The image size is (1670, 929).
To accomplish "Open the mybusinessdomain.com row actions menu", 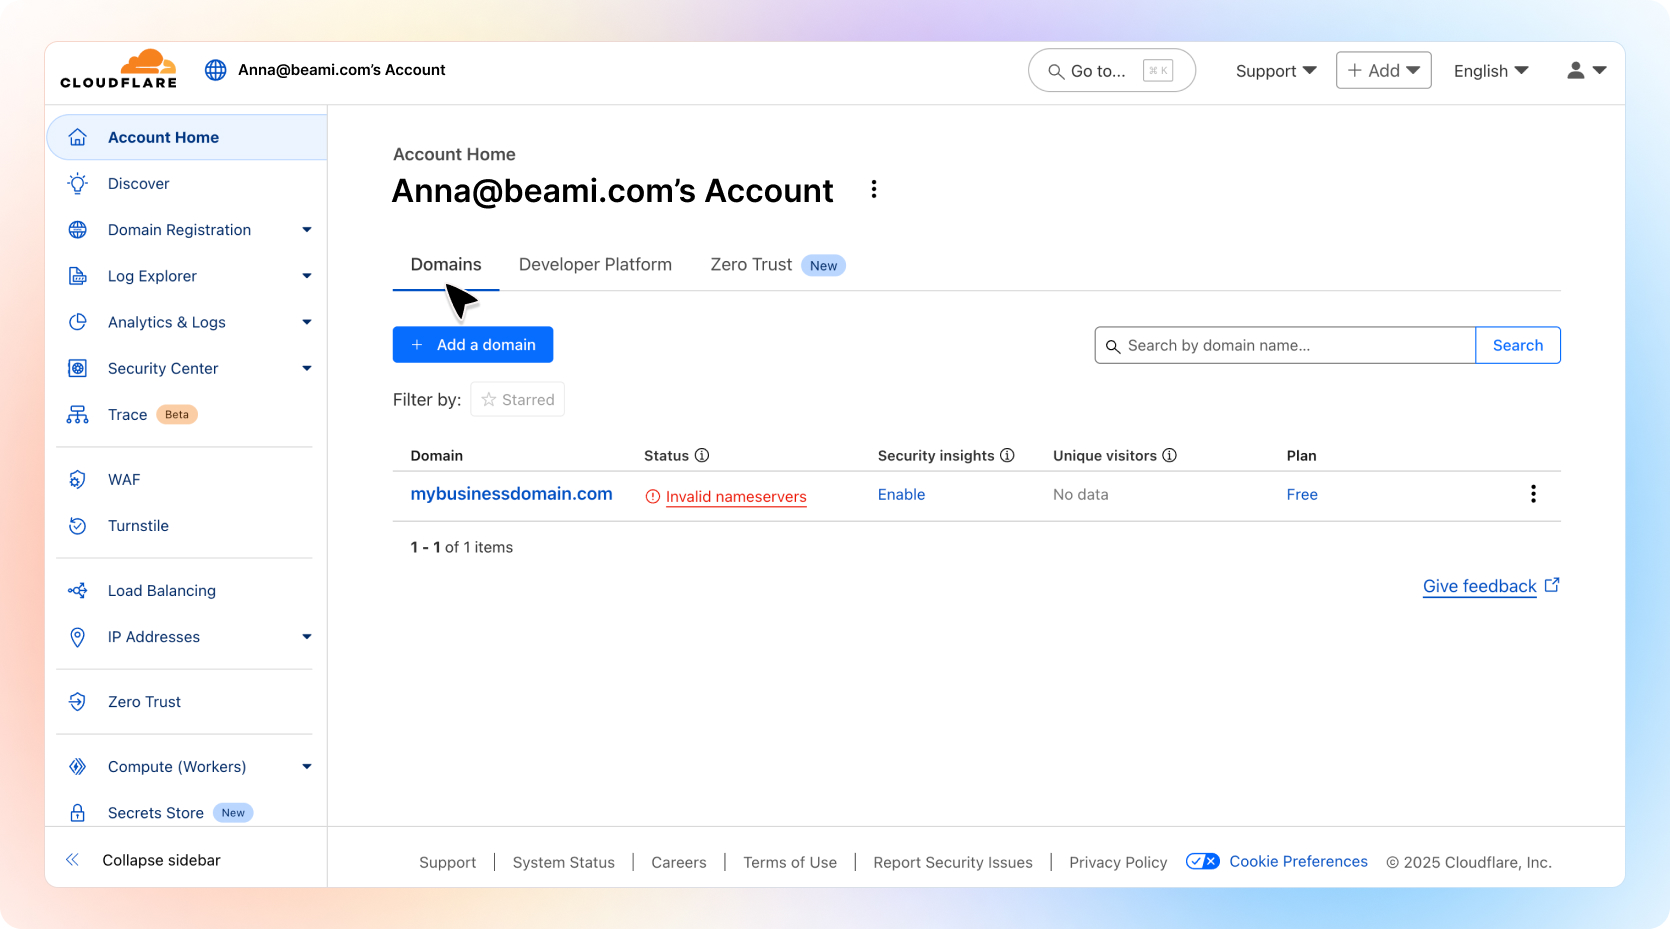I will click(1533, 494).
